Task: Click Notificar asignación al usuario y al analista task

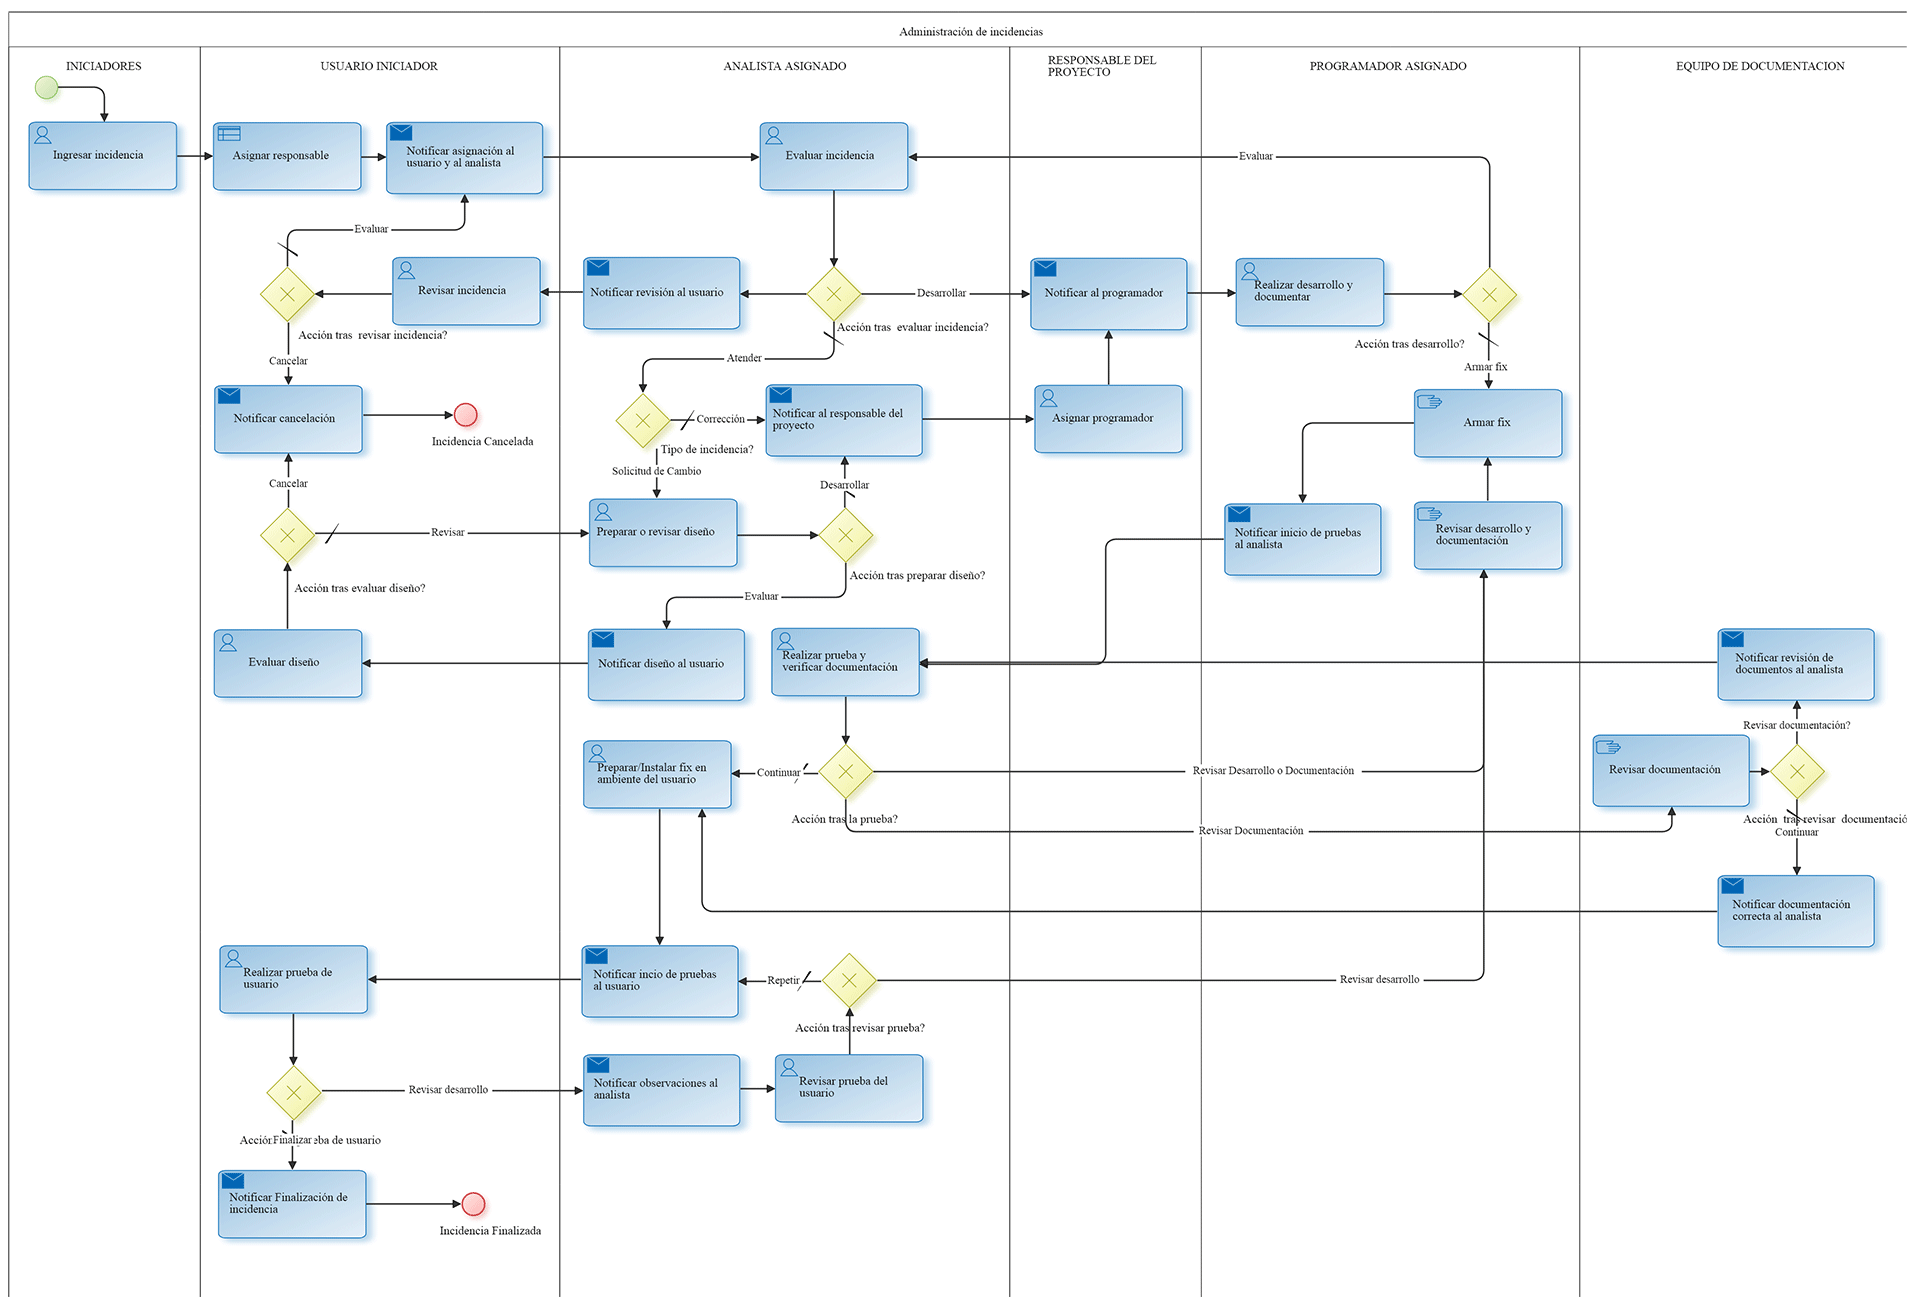Action: (x=465, y=158)
